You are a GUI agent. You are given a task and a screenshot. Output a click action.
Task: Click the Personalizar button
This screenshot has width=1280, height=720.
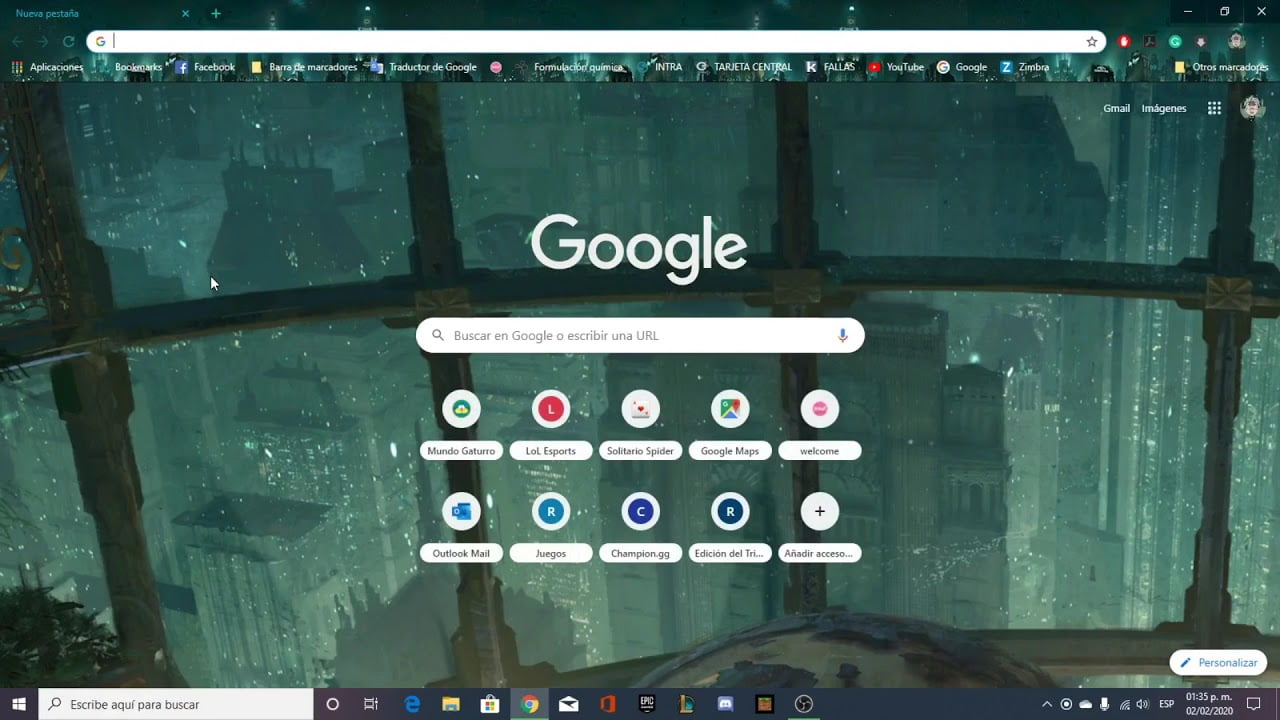[1218, 662]
